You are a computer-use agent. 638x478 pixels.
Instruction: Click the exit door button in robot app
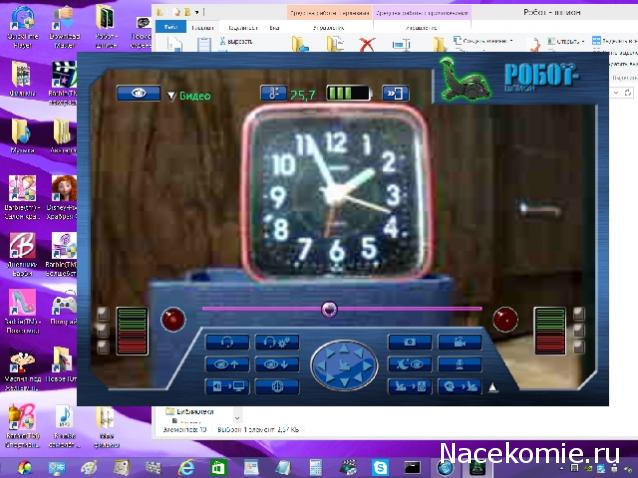(395, 93)
